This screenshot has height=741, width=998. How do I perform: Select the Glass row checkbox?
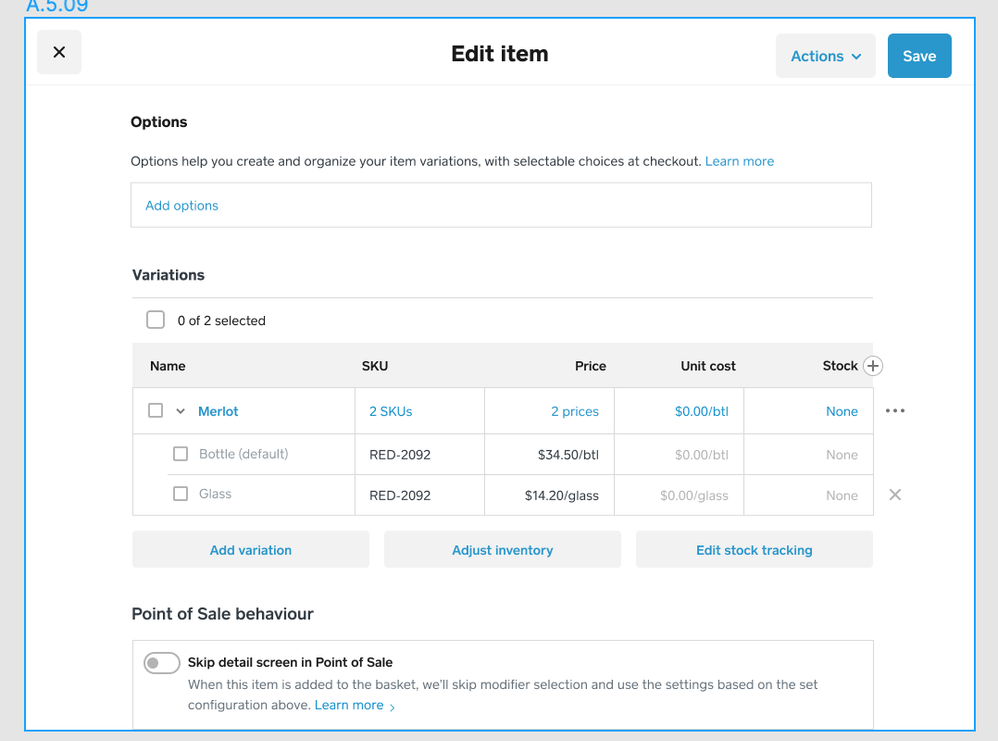click(181, 494)
